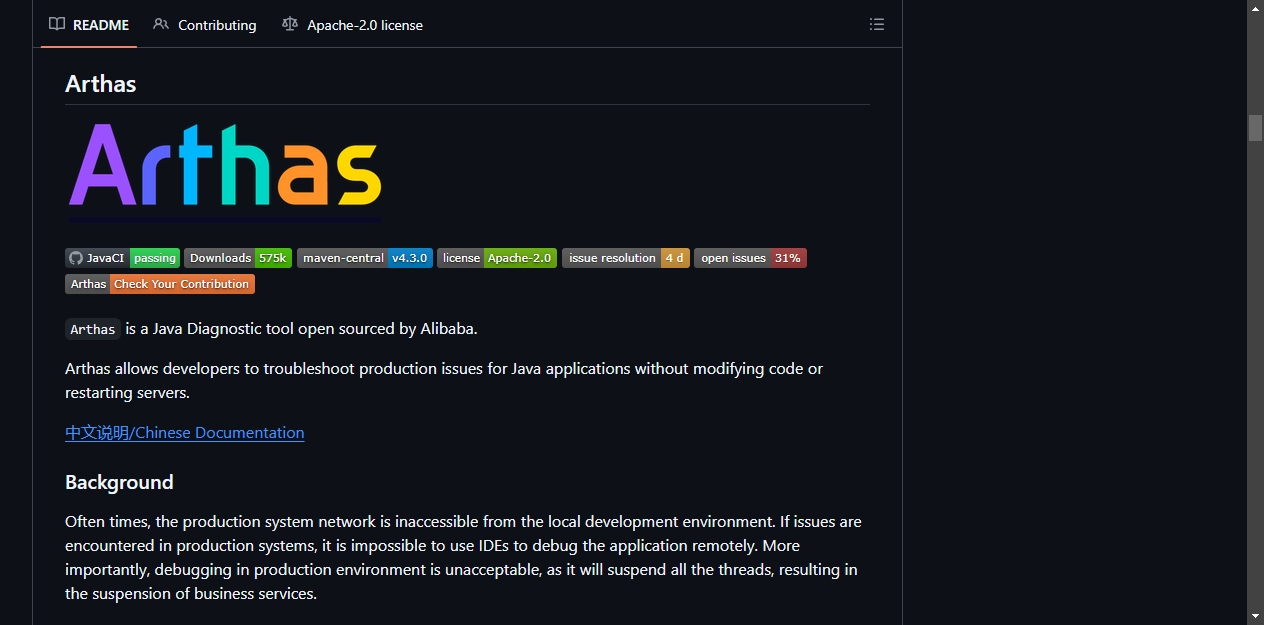Click the README book icon
Screen dimensions: 1264x625
coord(57,25)
